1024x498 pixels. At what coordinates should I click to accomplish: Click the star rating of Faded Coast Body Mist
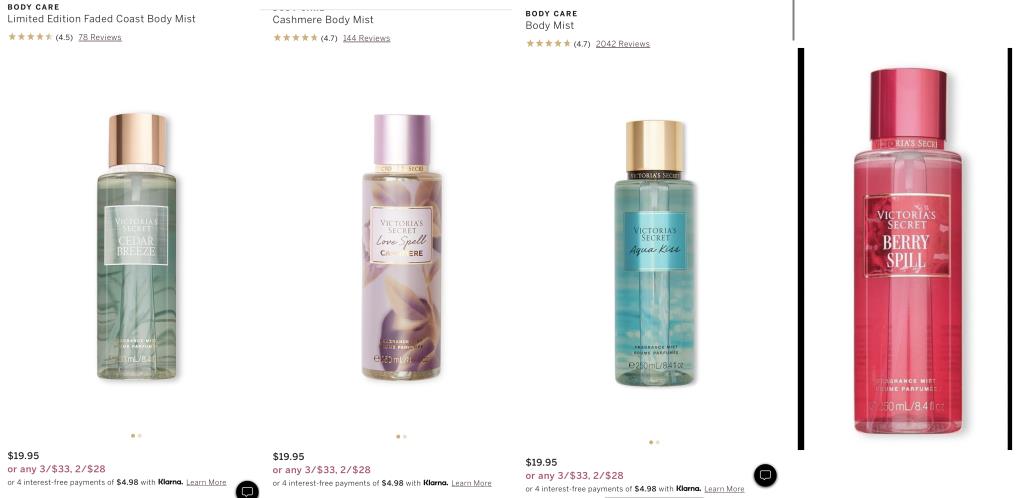pyautogui.click(x=30, y=37)
